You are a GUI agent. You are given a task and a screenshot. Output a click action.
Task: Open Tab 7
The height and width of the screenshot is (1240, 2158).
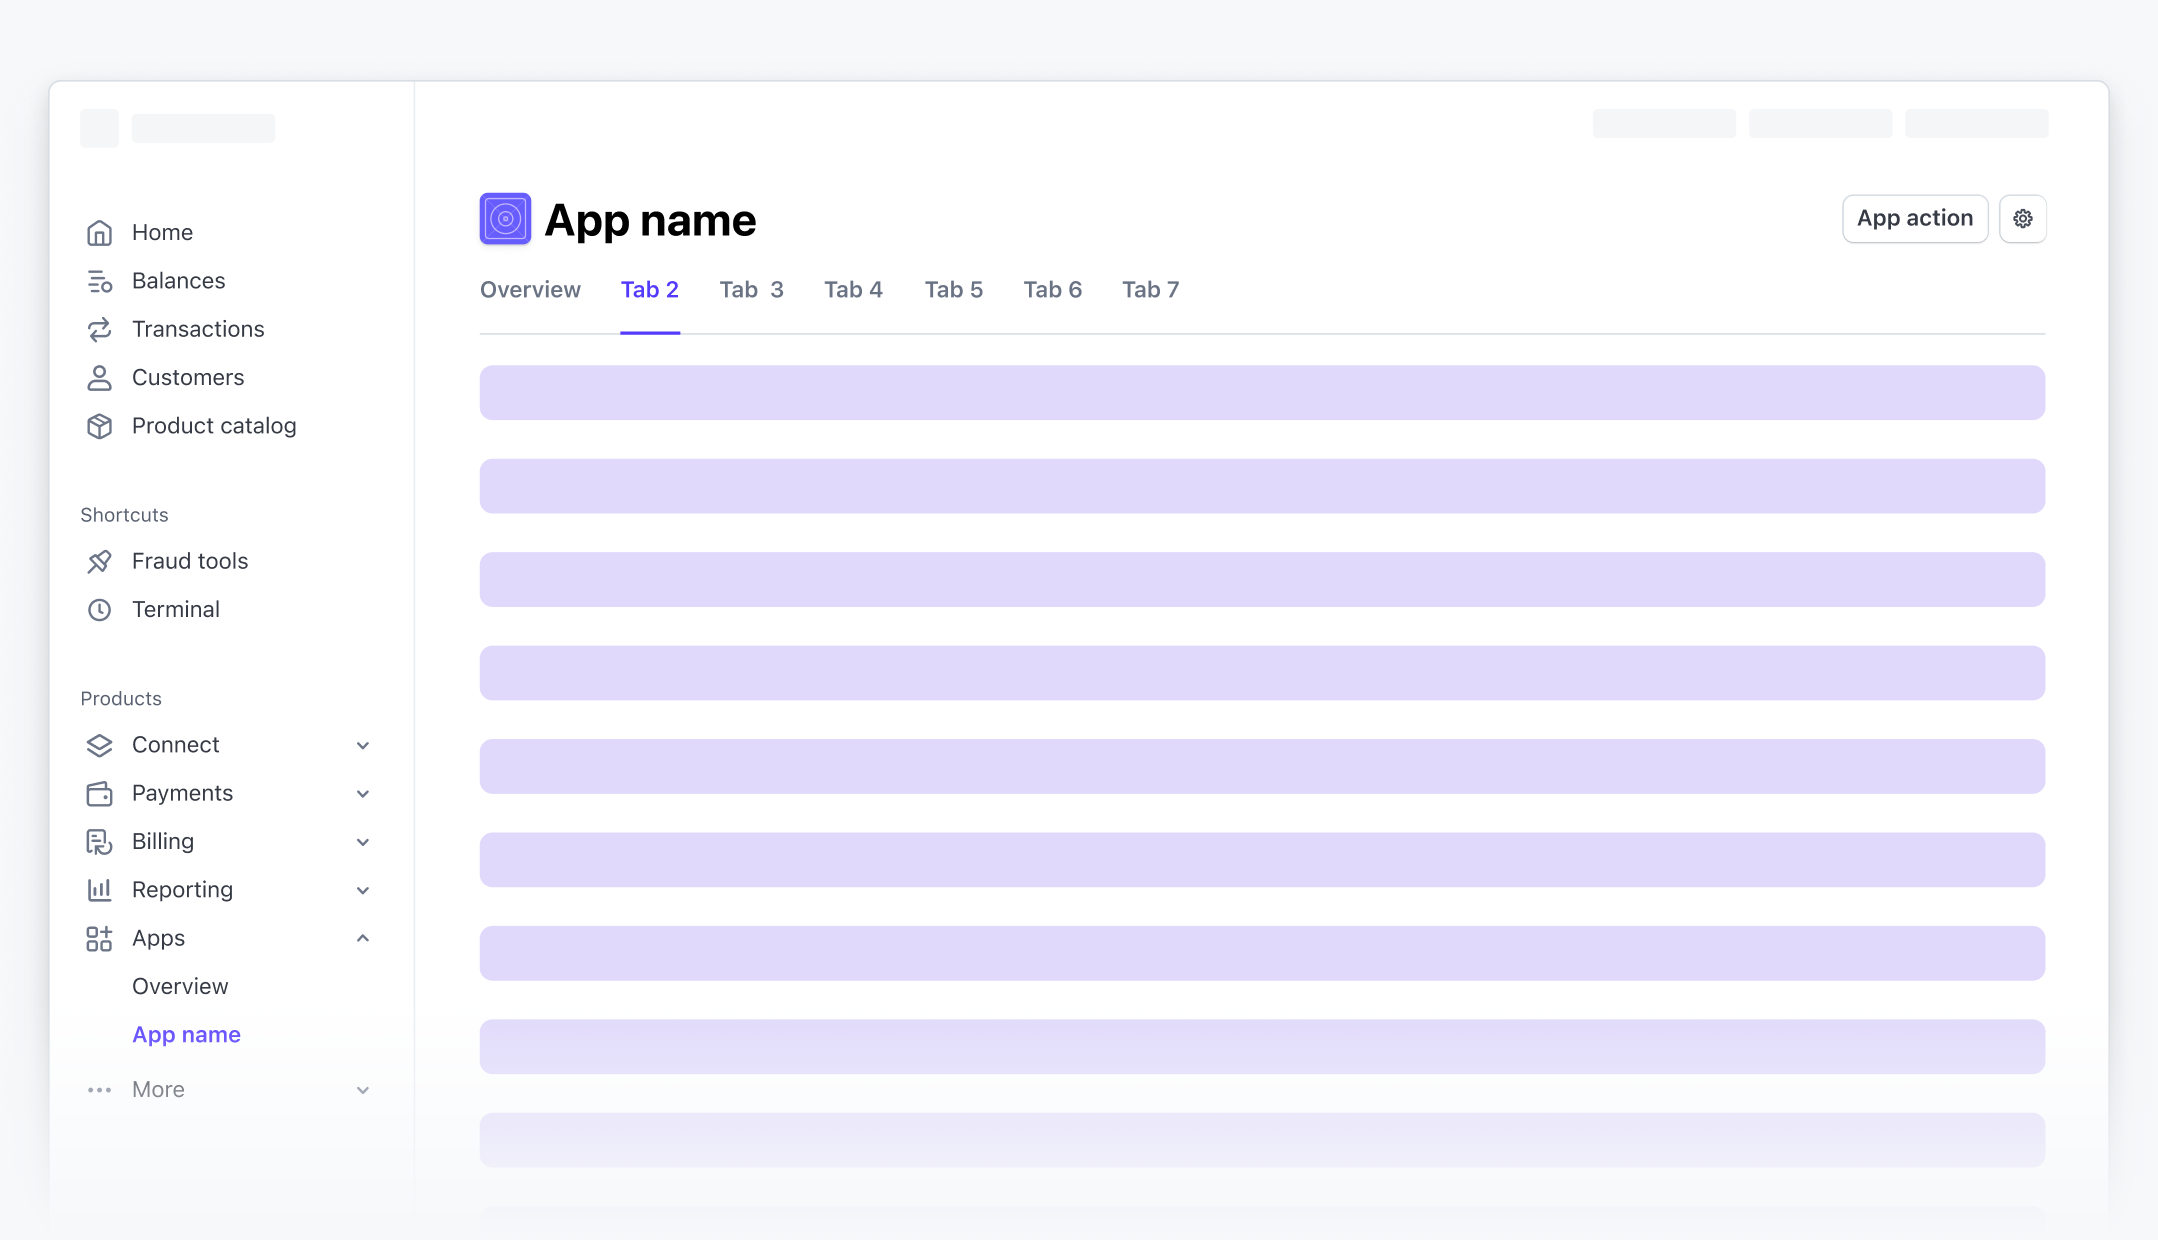(x=1150, y=289)
